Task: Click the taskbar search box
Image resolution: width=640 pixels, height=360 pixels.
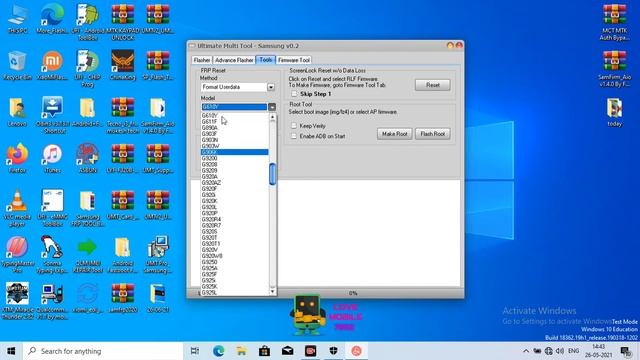Action: tap(102, 351)
